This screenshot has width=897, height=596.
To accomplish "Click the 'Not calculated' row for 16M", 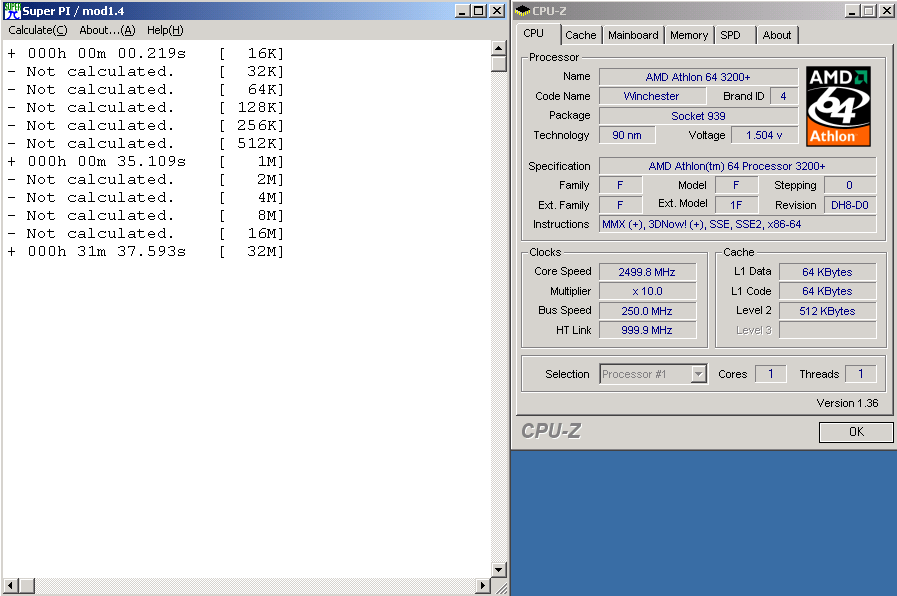I will click(146, 233).
